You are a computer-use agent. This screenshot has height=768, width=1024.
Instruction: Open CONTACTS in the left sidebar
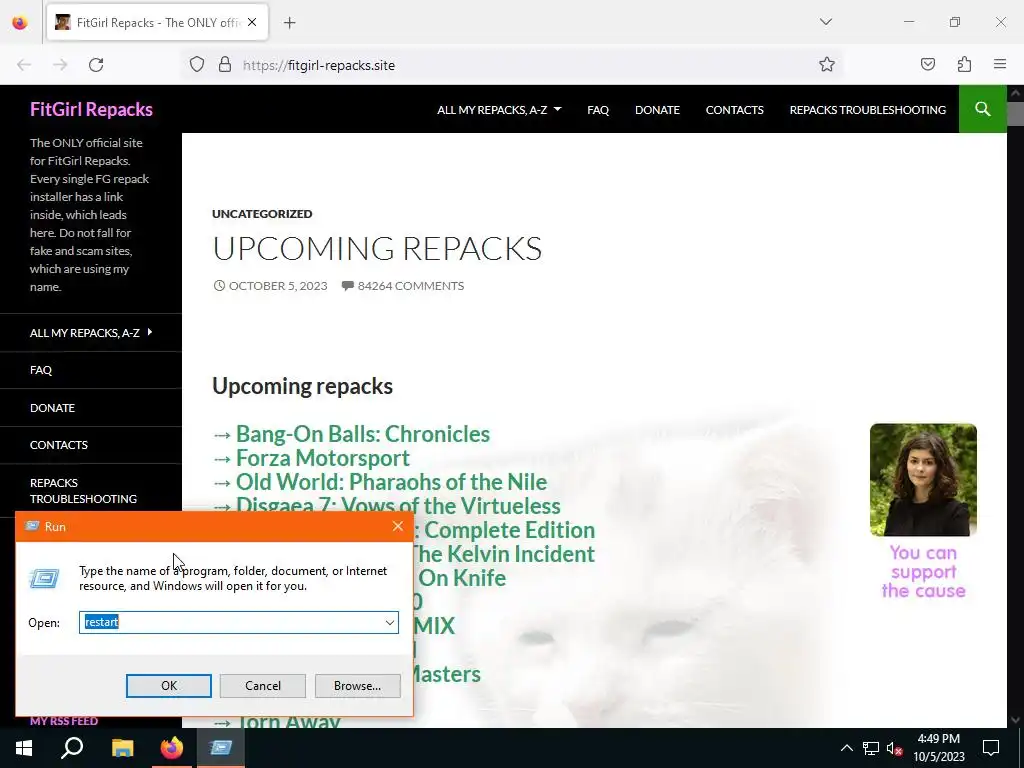click(x=59, y=445)
